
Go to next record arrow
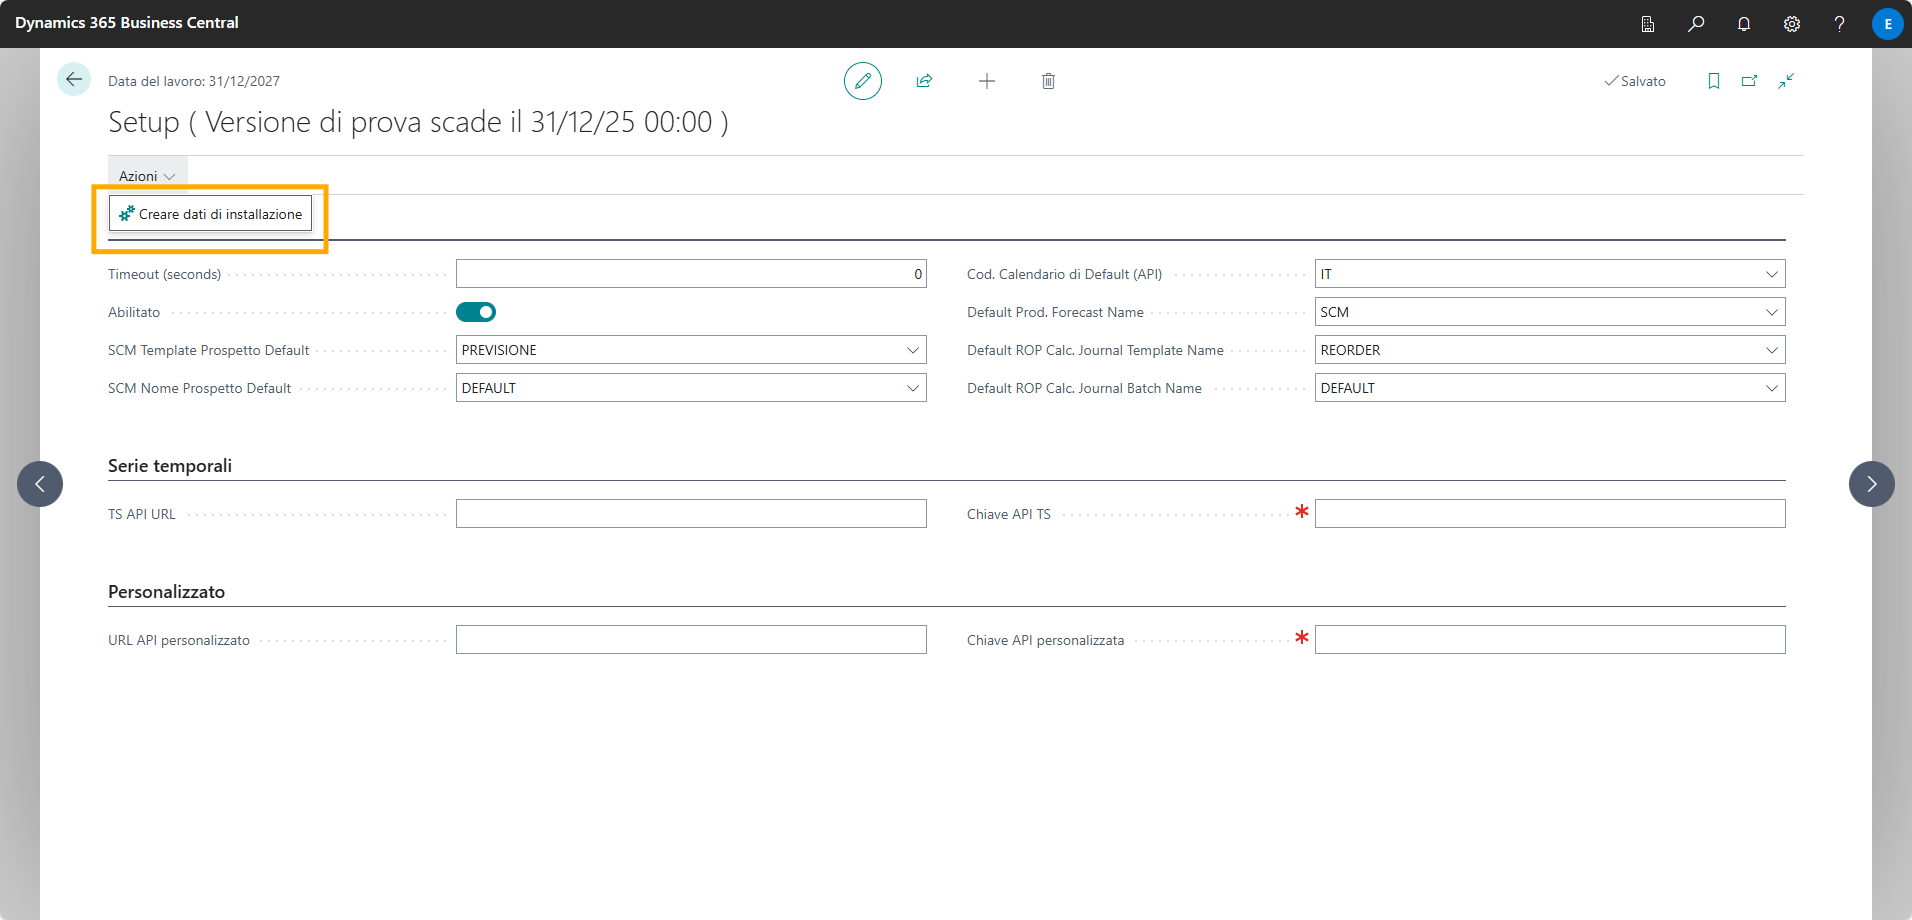[1871, 484]
